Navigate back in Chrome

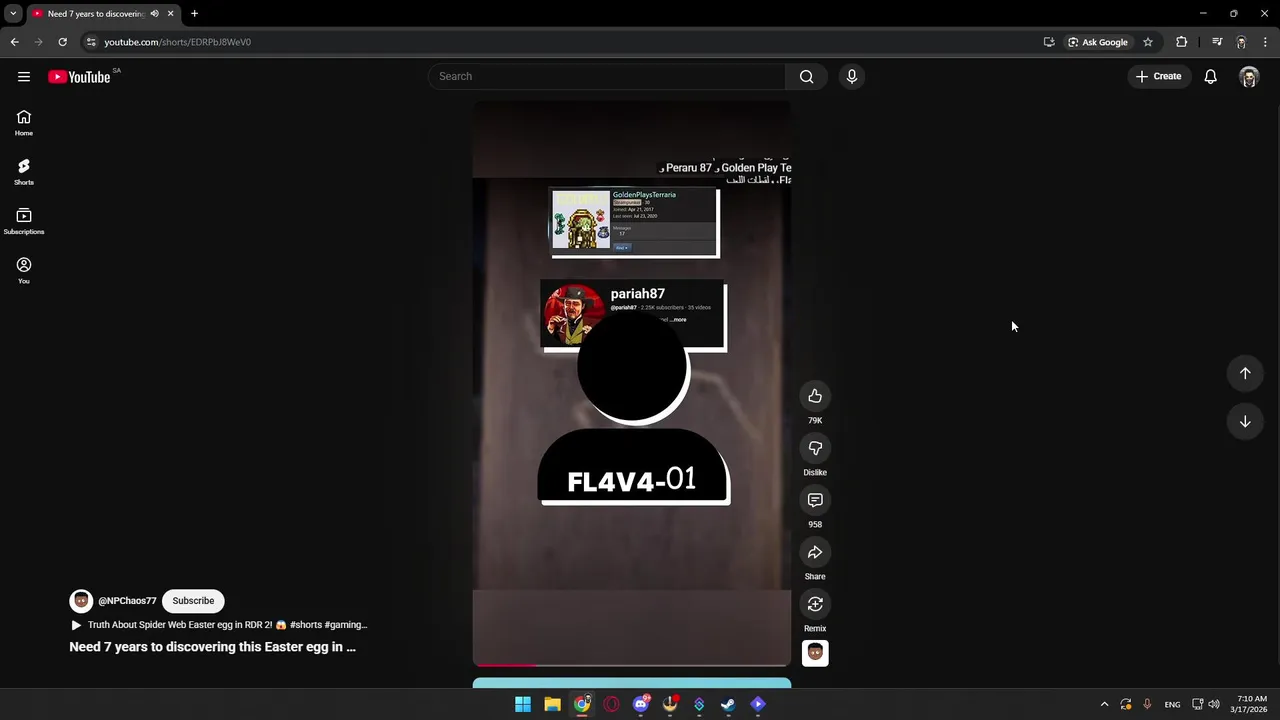pyautogui.click(x=15, y=42)
